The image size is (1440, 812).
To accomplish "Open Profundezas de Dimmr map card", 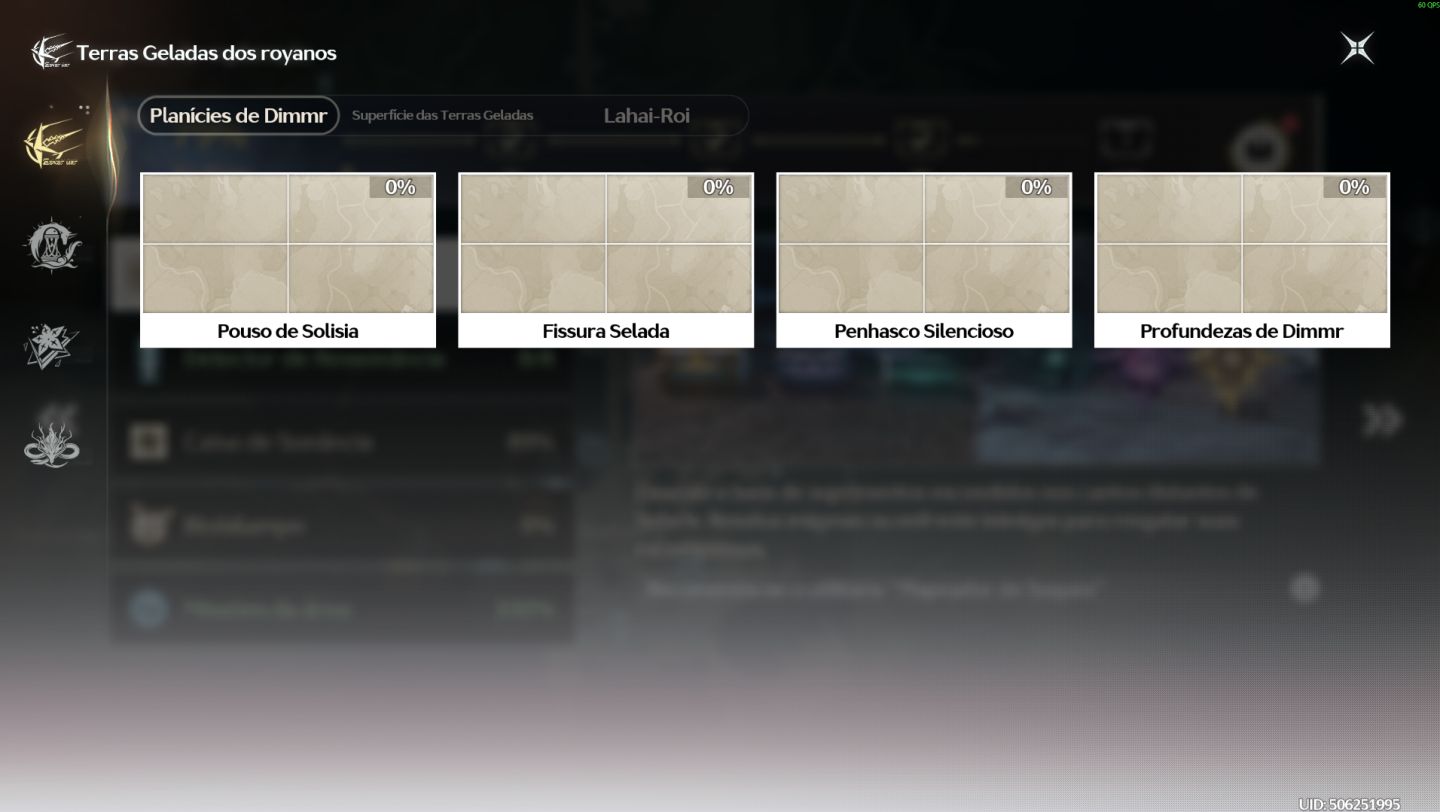I will (1242, 260).
